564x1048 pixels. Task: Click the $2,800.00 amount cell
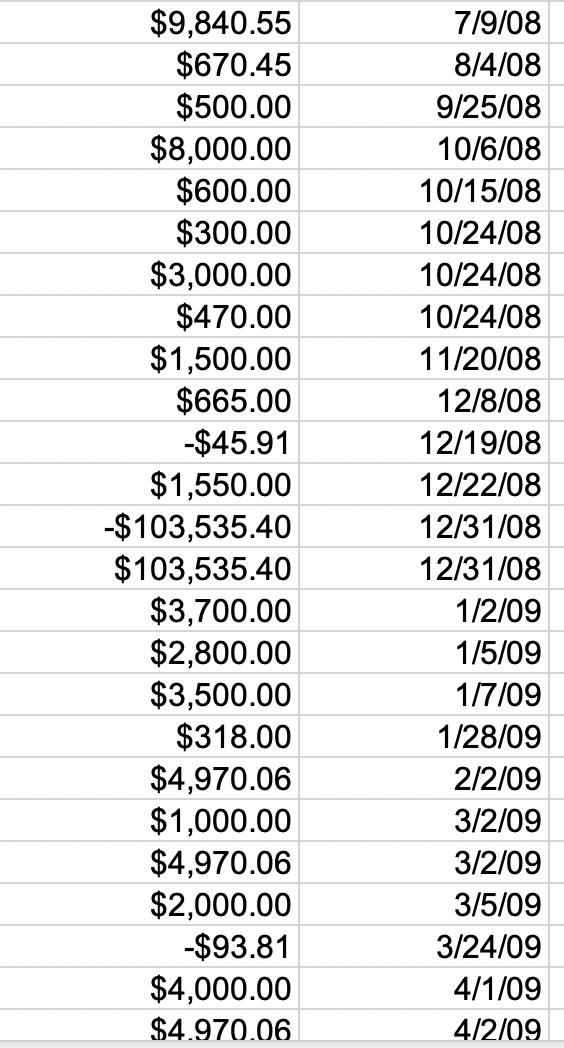[x=149, y=652]
